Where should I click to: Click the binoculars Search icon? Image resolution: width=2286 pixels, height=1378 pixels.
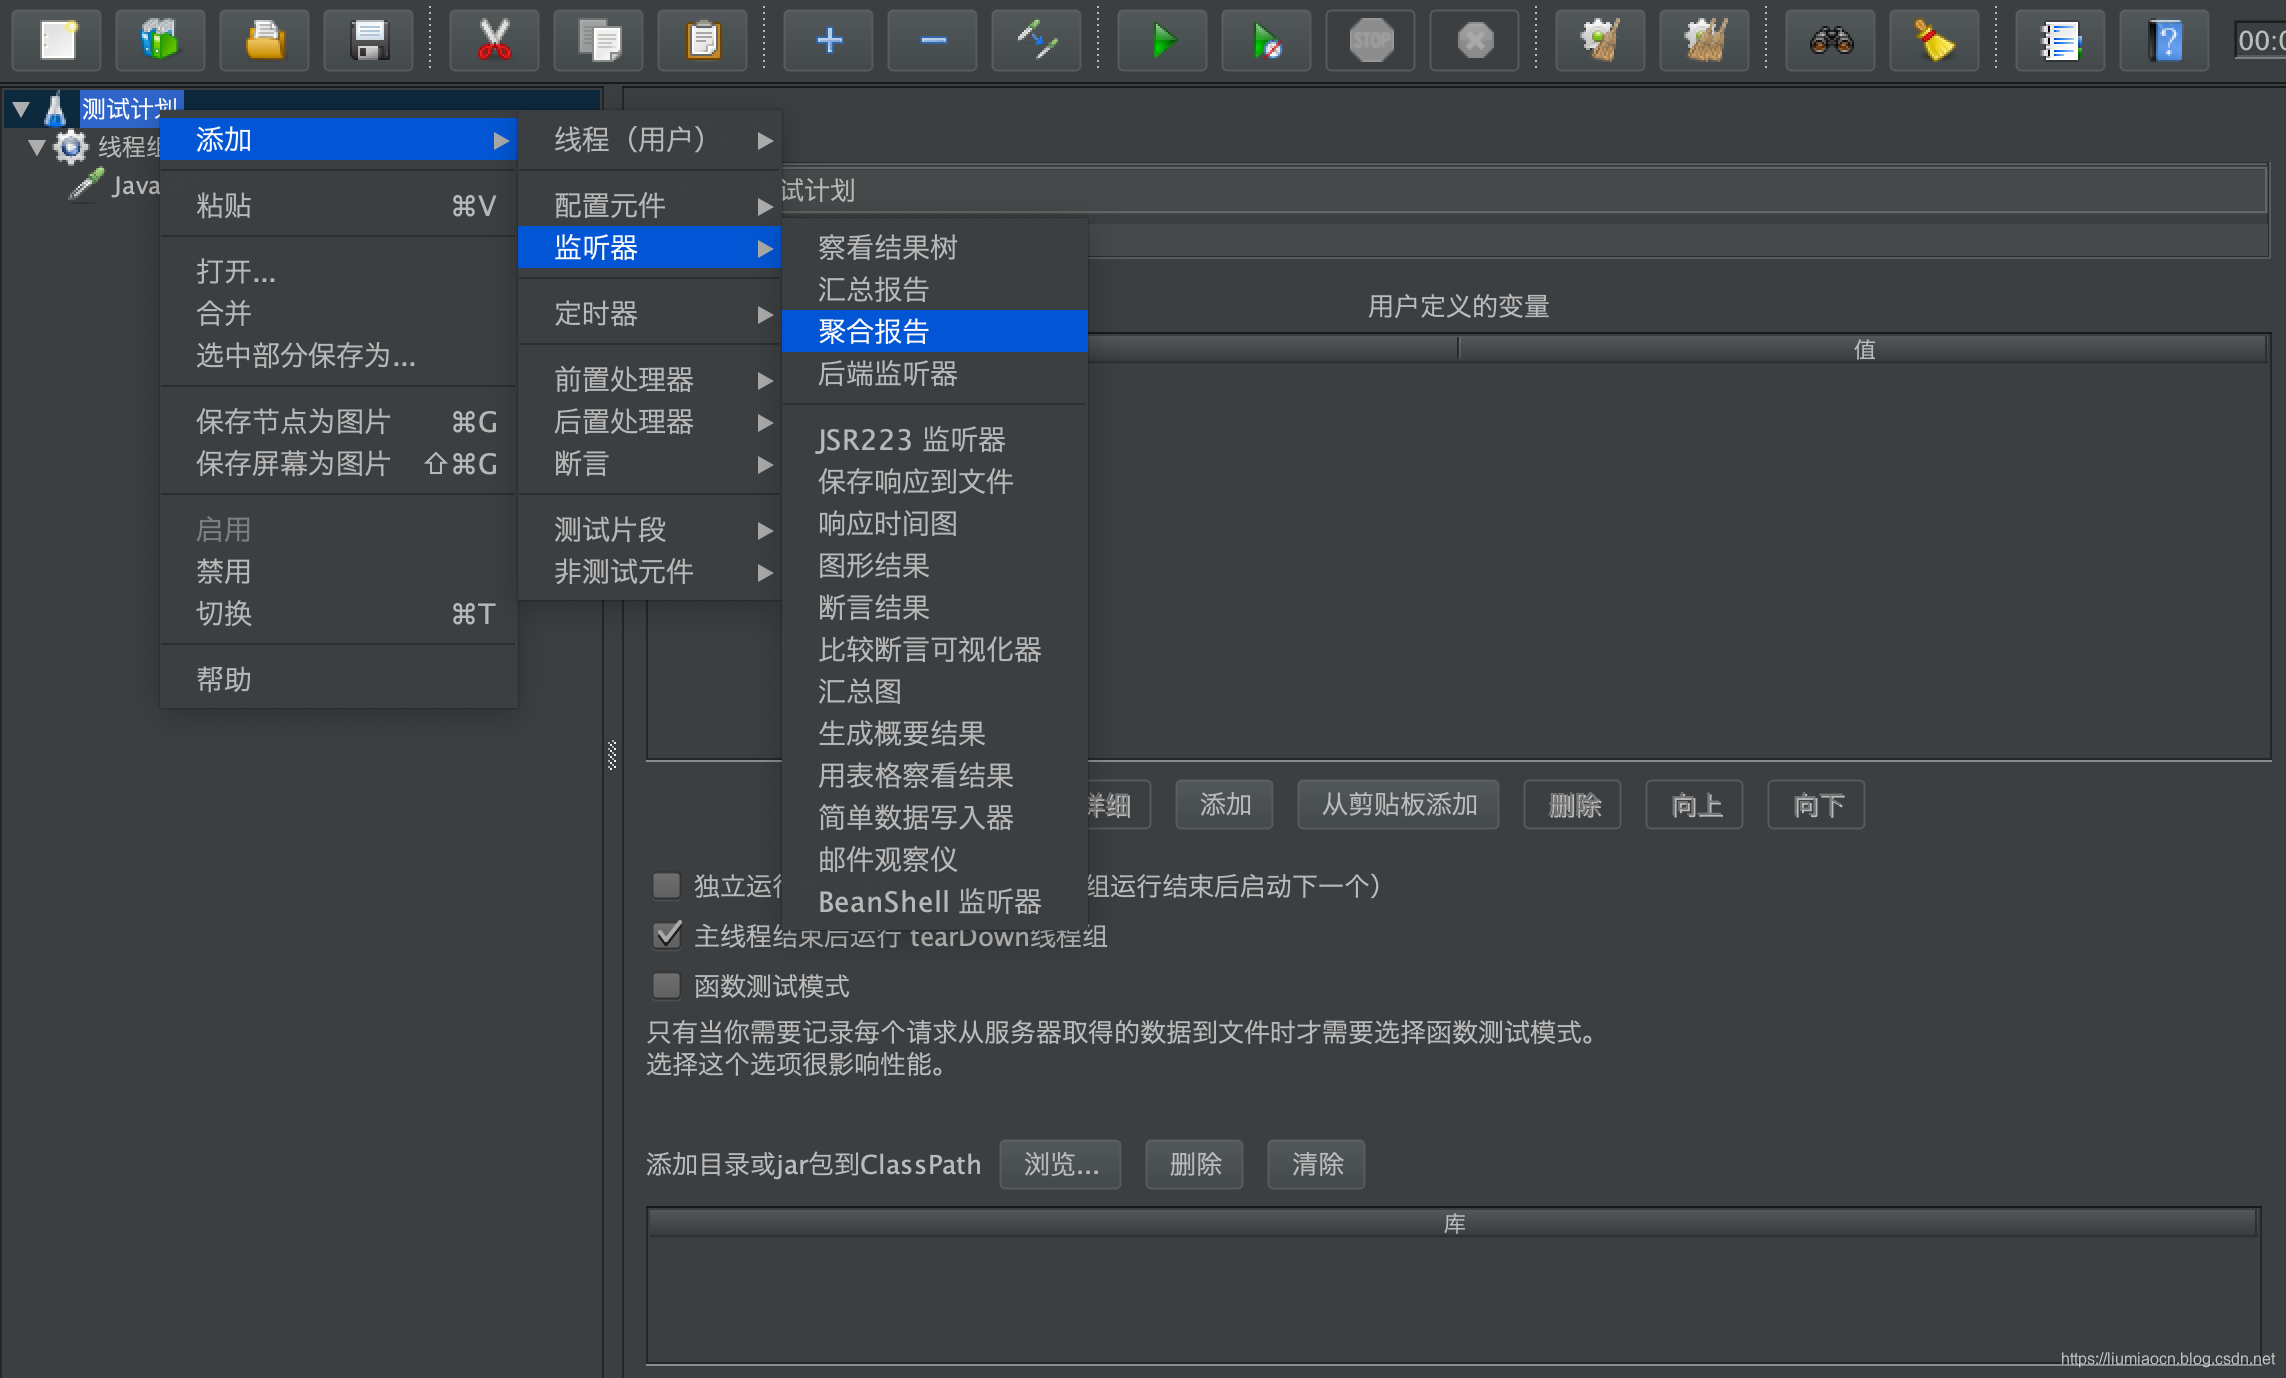pos(1830,41)
